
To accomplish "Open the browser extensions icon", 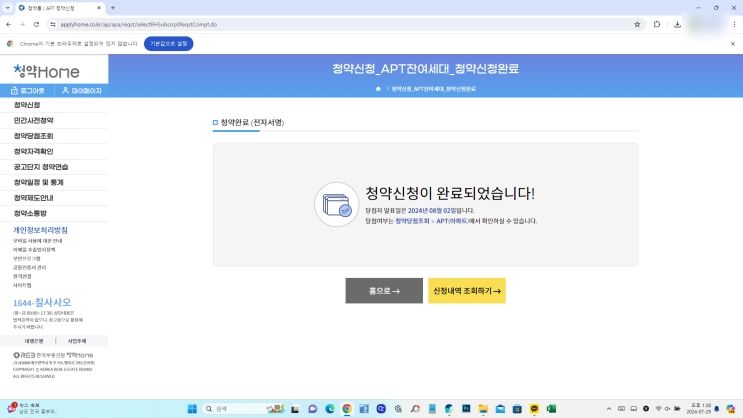I will (657, 25).
